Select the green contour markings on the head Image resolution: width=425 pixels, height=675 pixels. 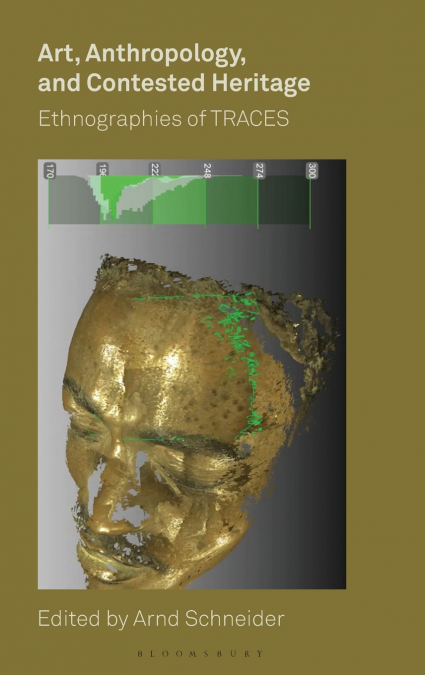click(239, 362)
